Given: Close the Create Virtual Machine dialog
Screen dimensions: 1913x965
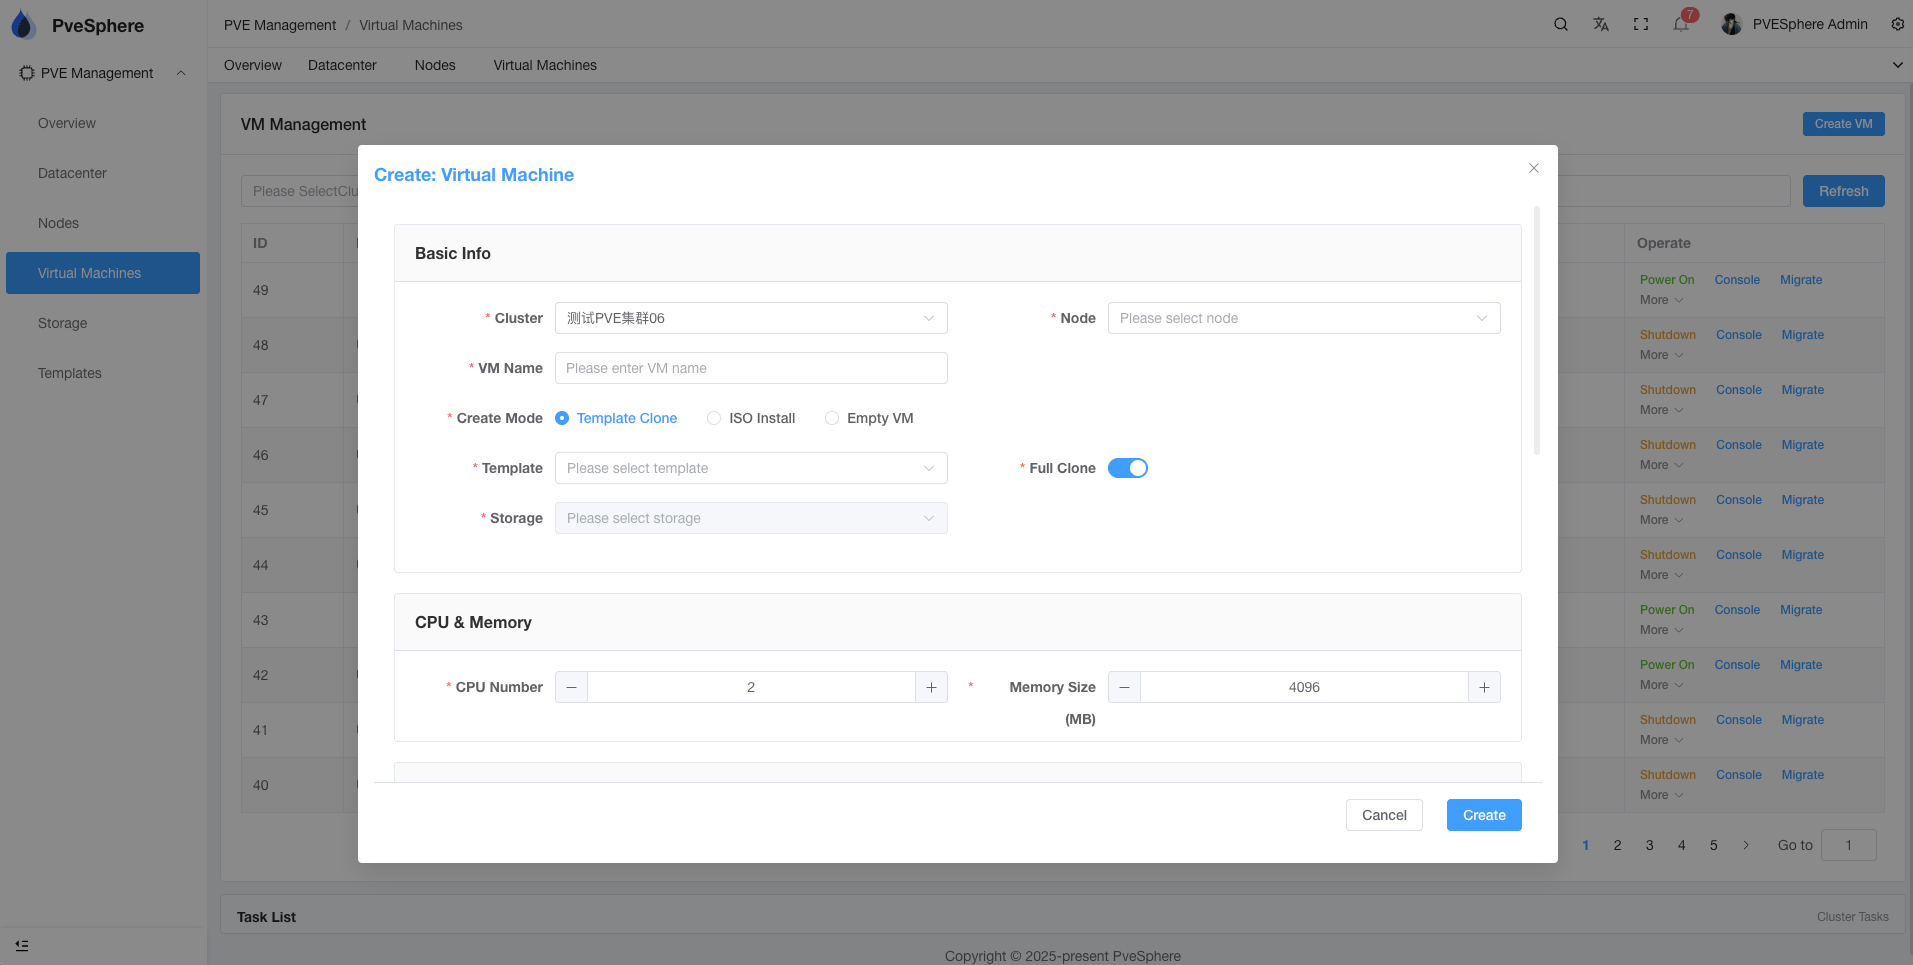Looking at the screenshot, I should (1533, 168).
